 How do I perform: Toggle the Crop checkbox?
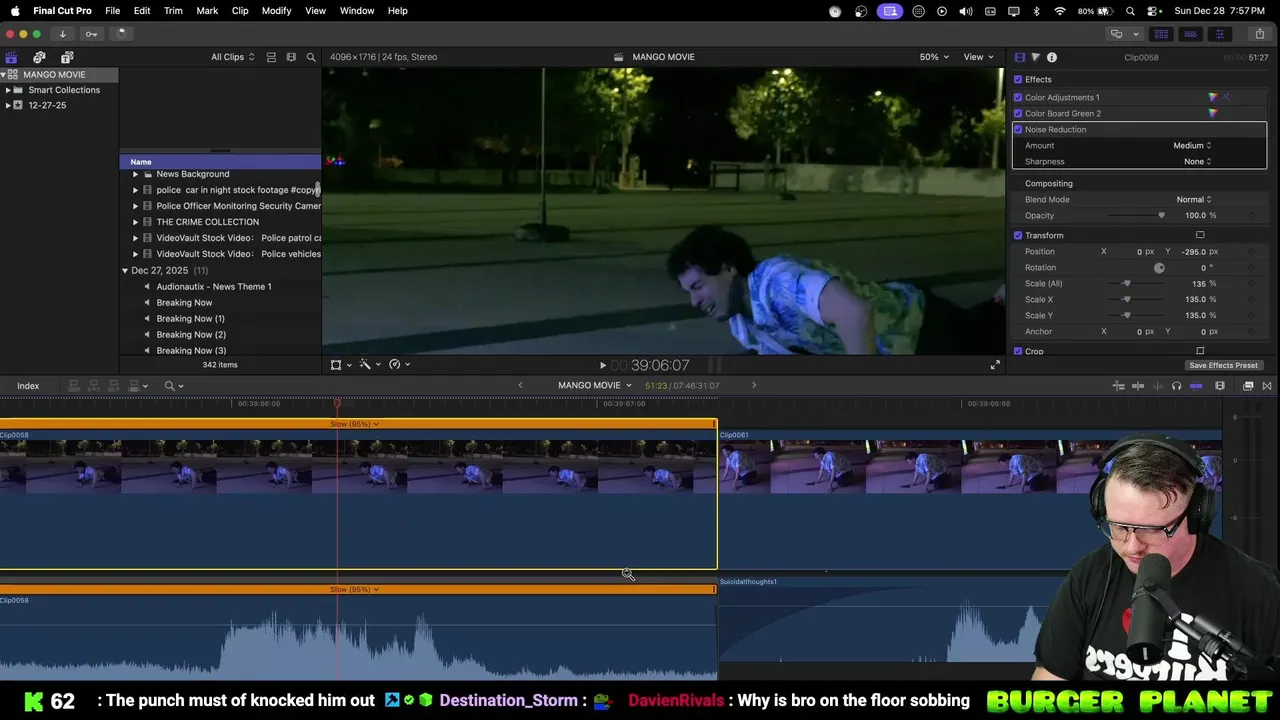tap(1018, 351)
